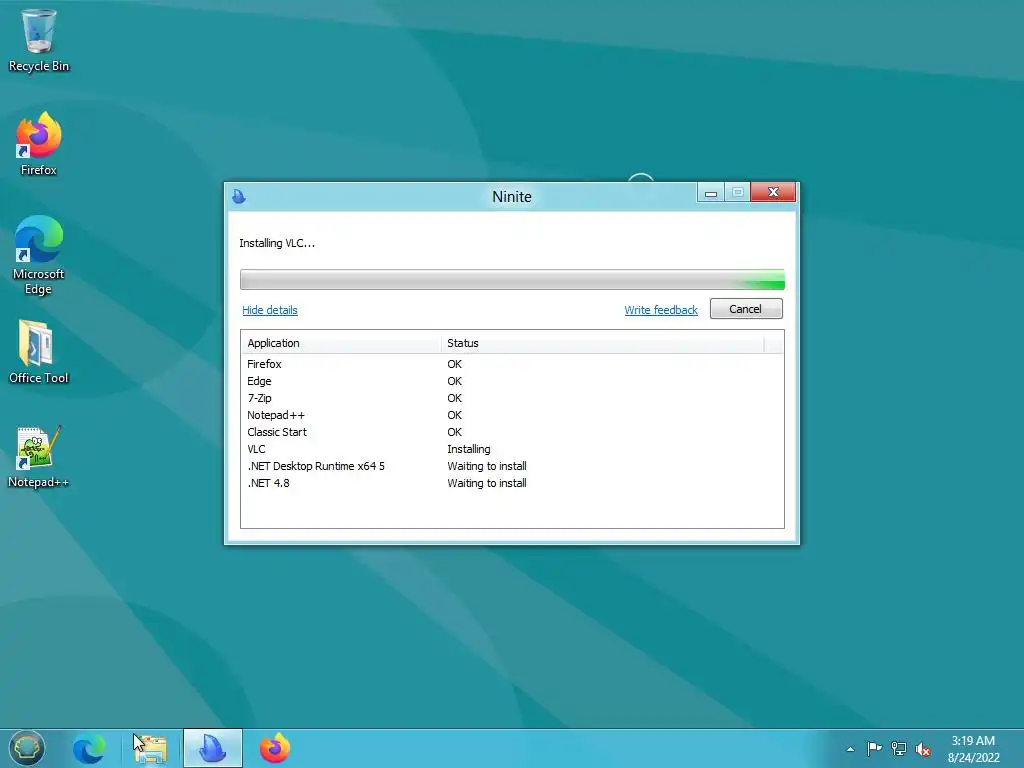
Task: Launch Edge from the taskbar
Action: point(89,748)
